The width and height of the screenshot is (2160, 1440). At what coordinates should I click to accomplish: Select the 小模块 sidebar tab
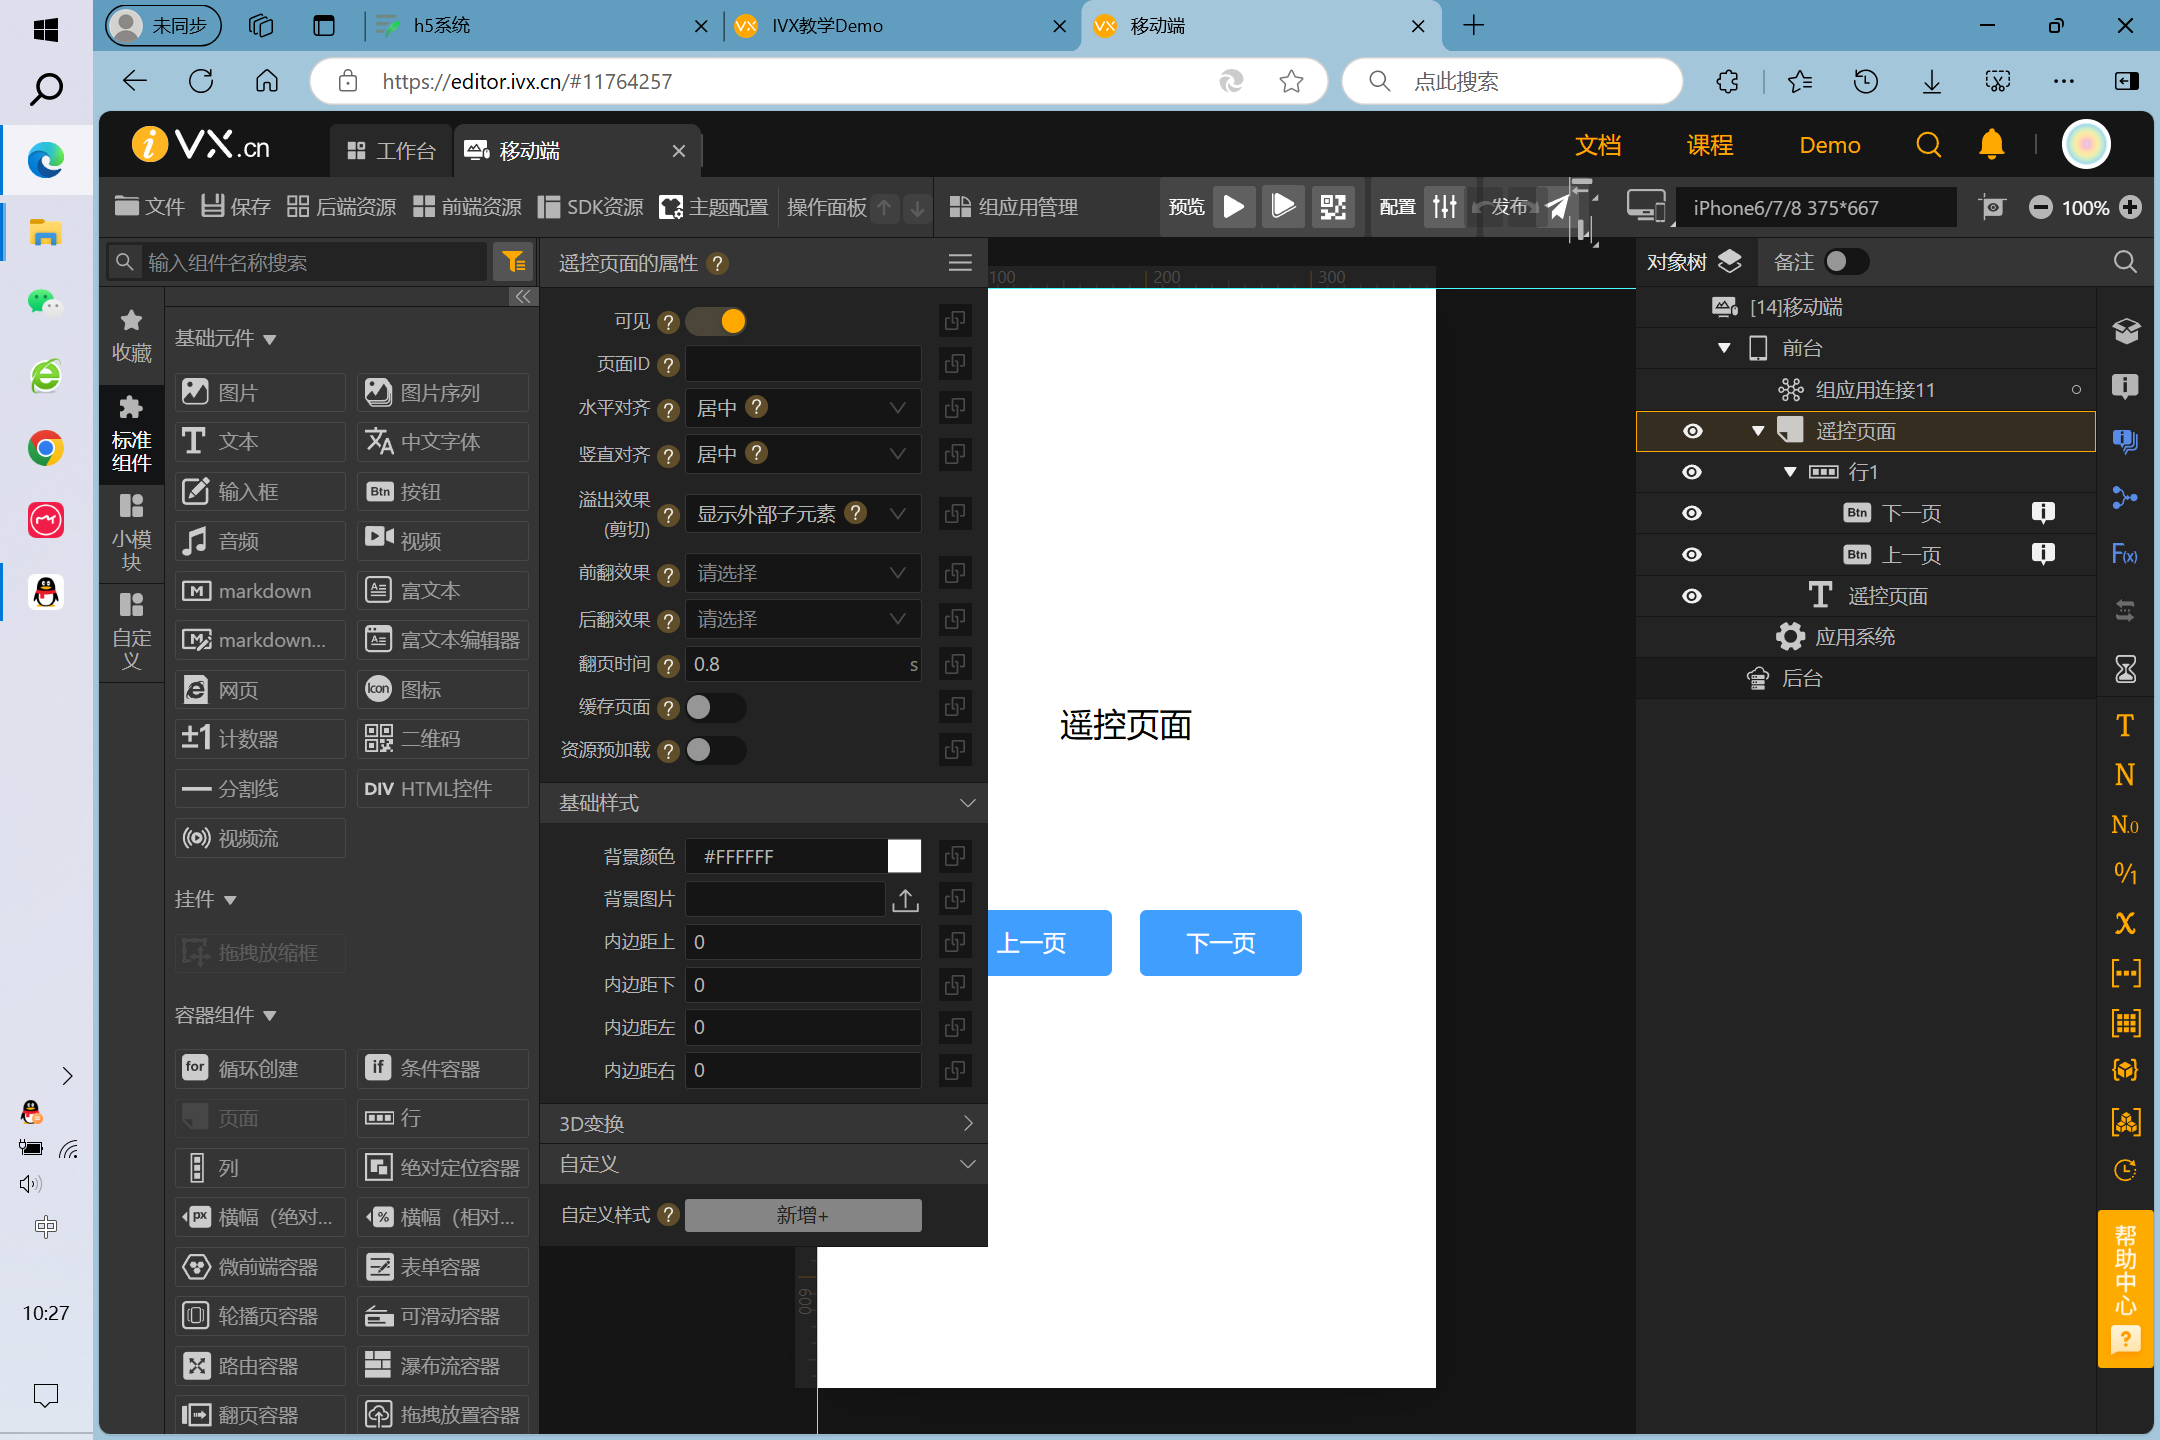click(x=132, y=532)
